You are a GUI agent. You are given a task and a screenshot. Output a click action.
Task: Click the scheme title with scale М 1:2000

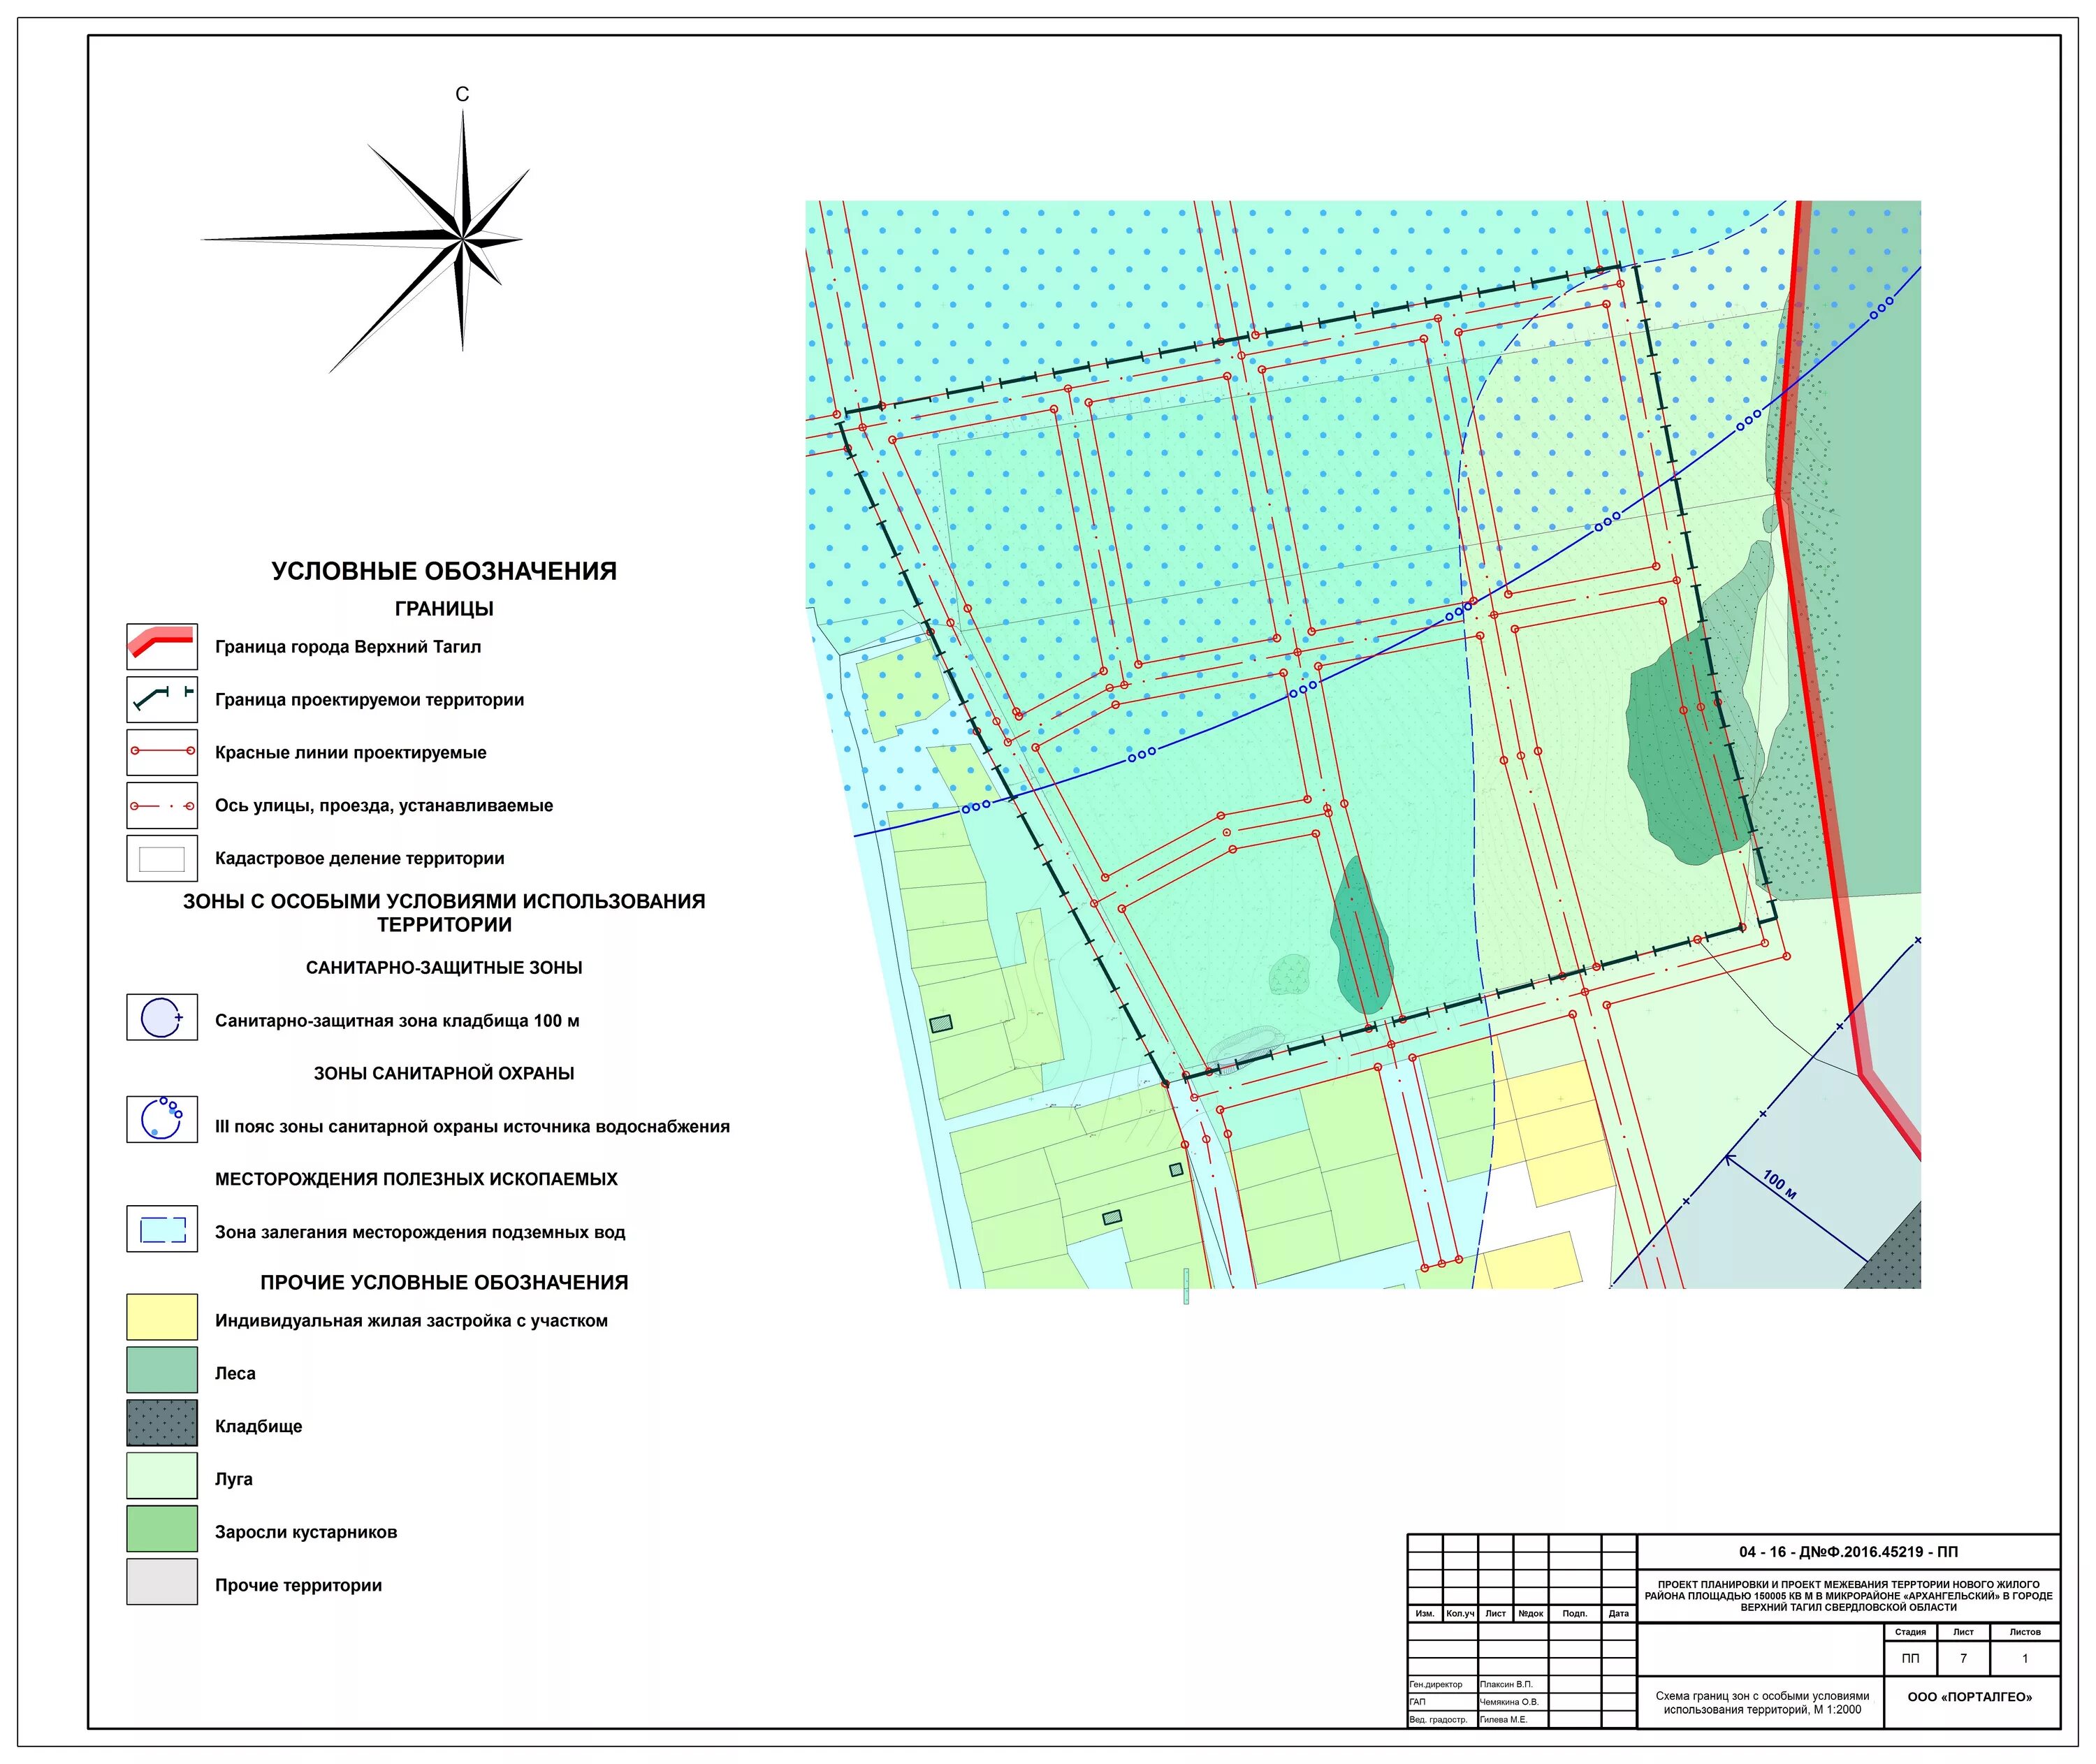1761,1703
